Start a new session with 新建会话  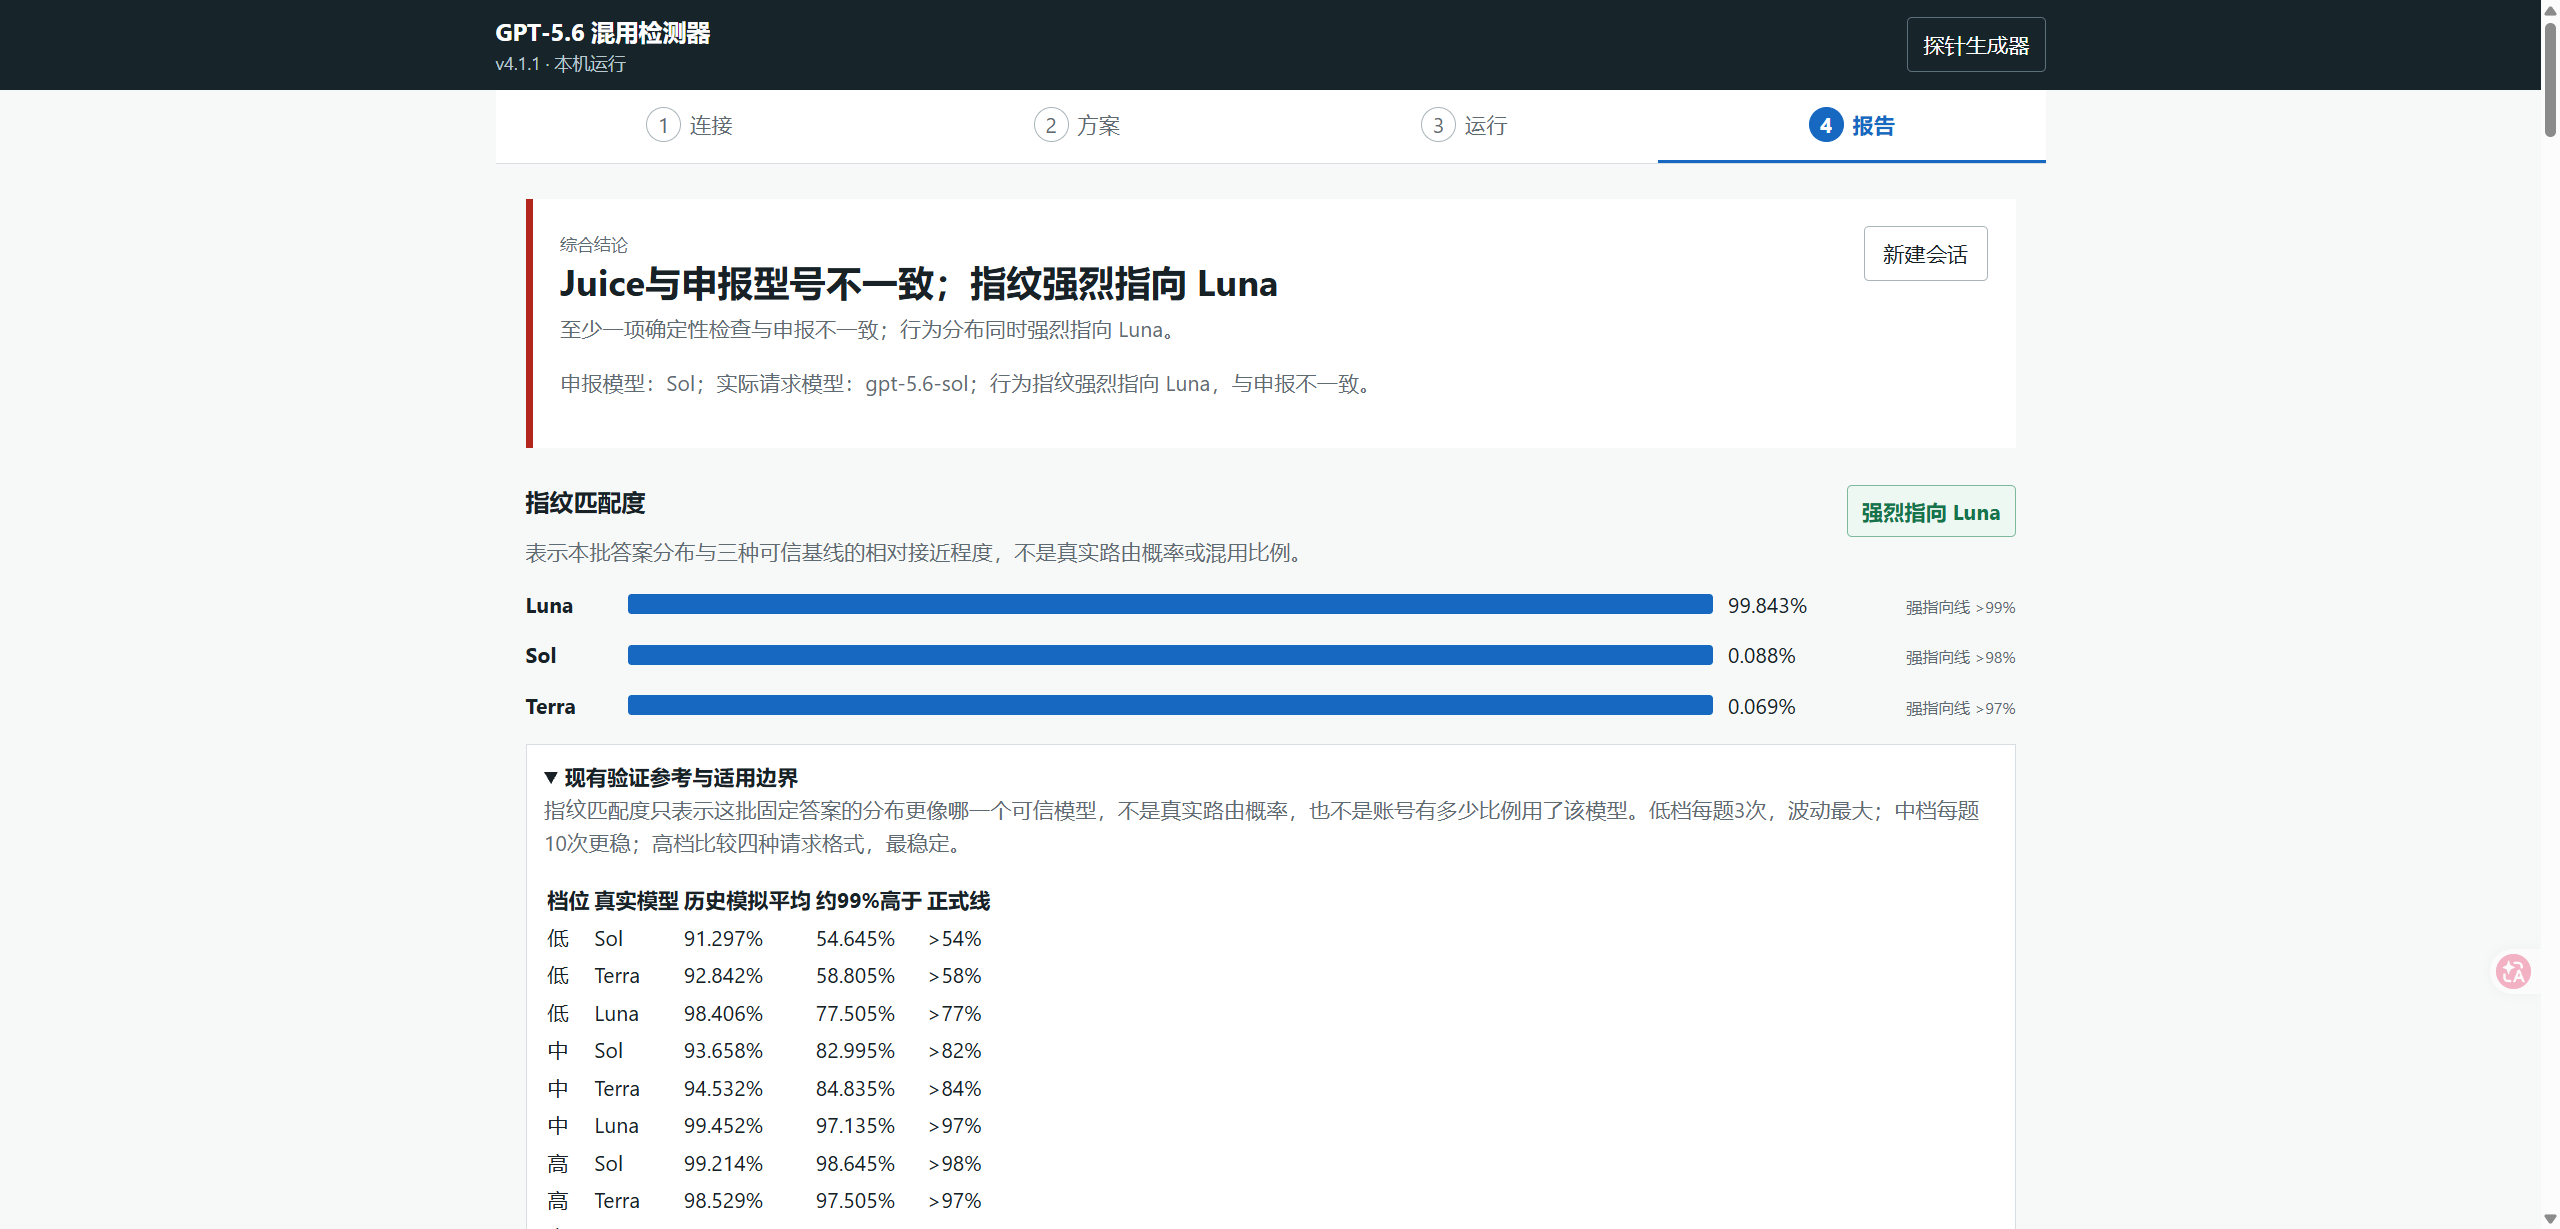tap(1925, 254)
